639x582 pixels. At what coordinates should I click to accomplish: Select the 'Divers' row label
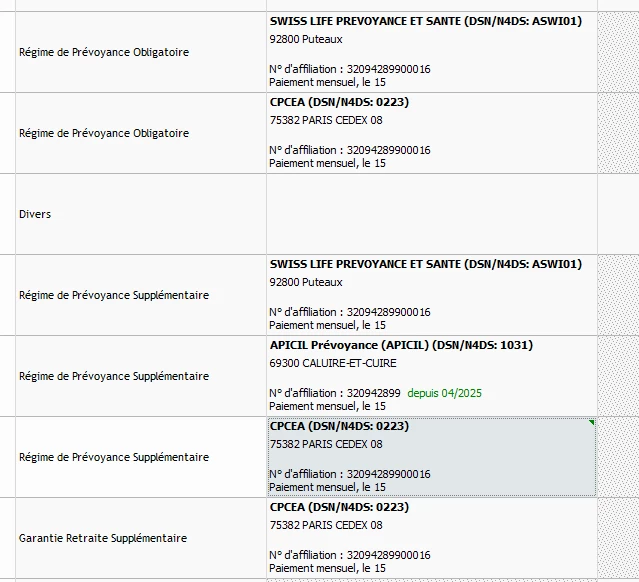[35, 214]
